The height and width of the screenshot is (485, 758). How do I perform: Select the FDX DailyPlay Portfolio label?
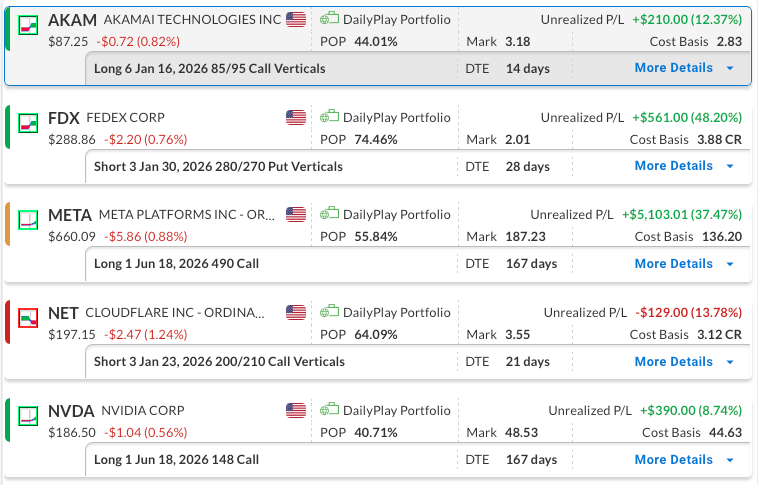pyautogui.click(x=396, y=117)
